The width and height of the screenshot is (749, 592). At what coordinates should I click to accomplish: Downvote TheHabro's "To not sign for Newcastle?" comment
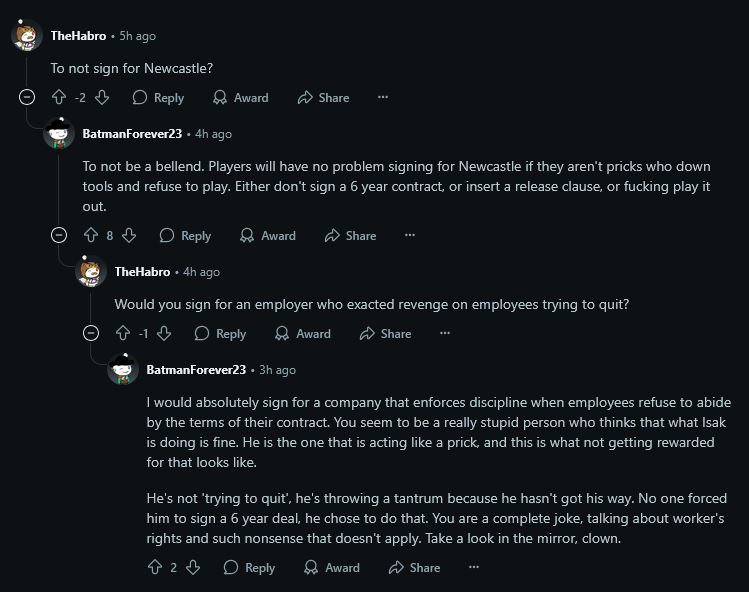coord(102,98)
